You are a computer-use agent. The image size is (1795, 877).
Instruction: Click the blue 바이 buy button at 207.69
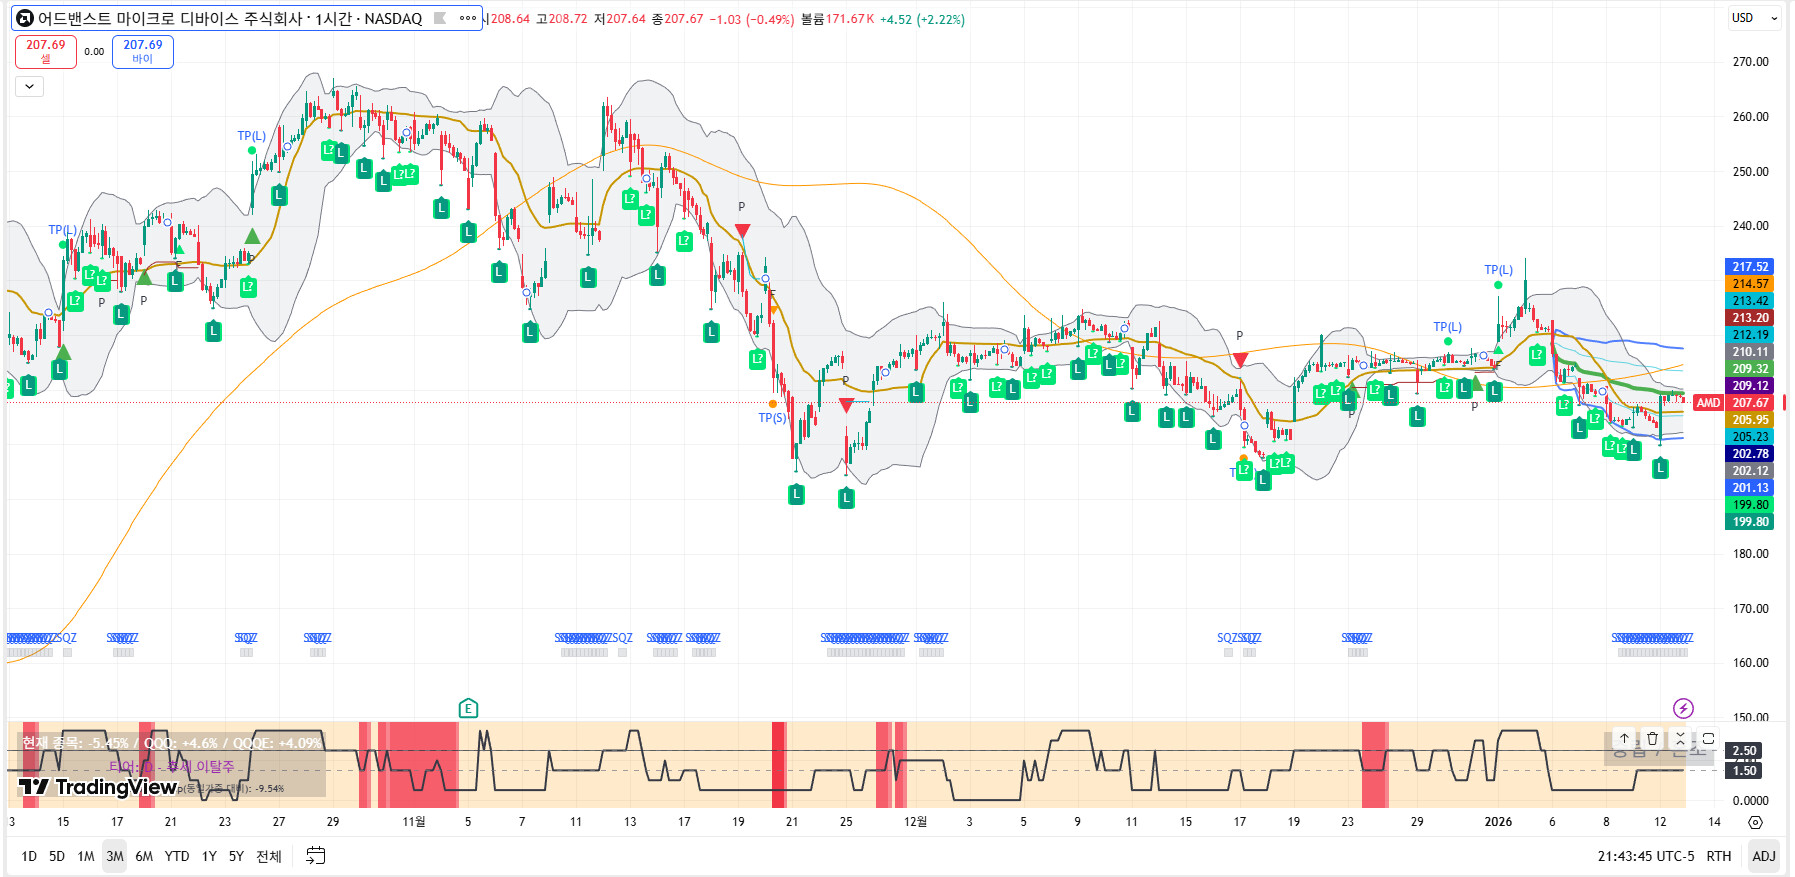[x=143, y=52]
